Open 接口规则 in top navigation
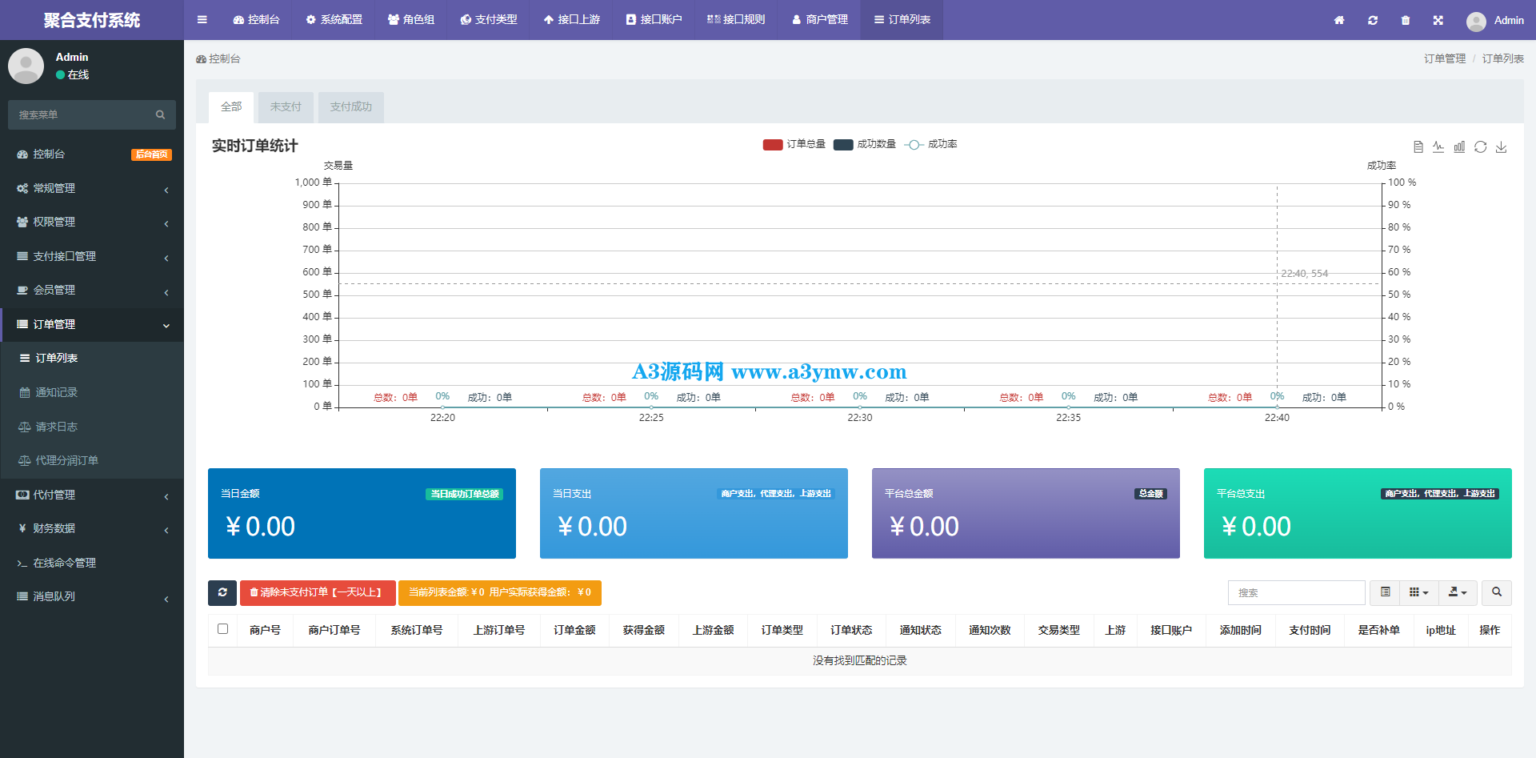The height and width of the screenshot is (758, 1536). coord(736,20)
